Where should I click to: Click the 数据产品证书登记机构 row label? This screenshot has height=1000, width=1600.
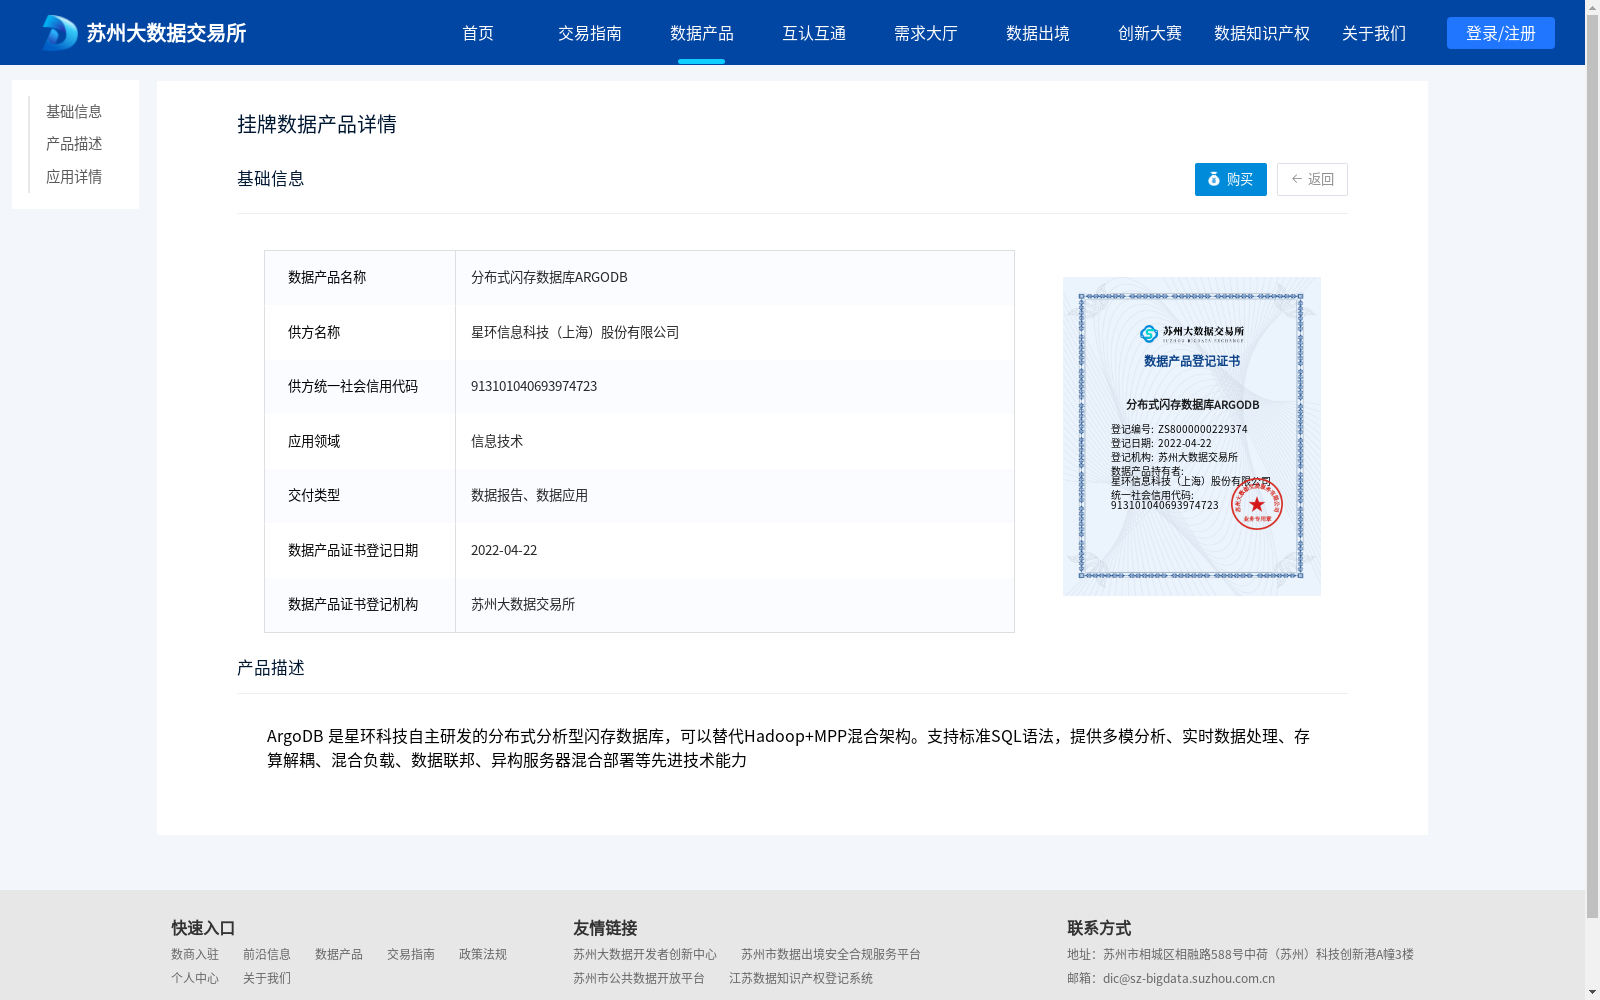(353, 604)
